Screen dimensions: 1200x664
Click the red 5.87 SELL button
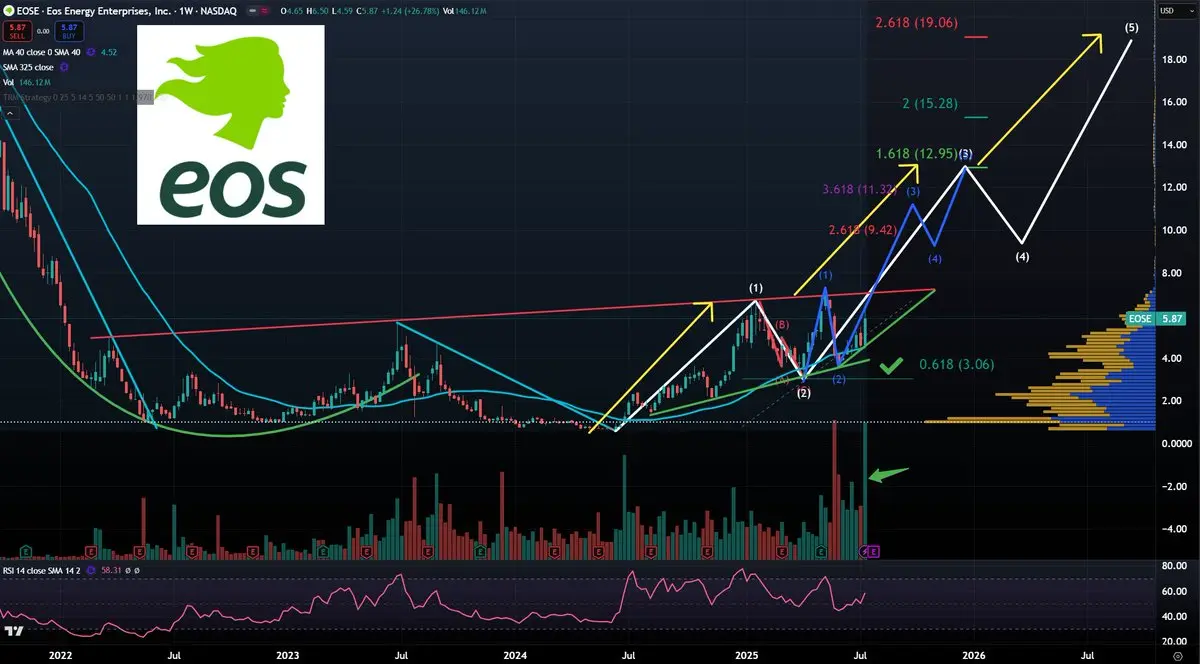(x=17, y=31)
